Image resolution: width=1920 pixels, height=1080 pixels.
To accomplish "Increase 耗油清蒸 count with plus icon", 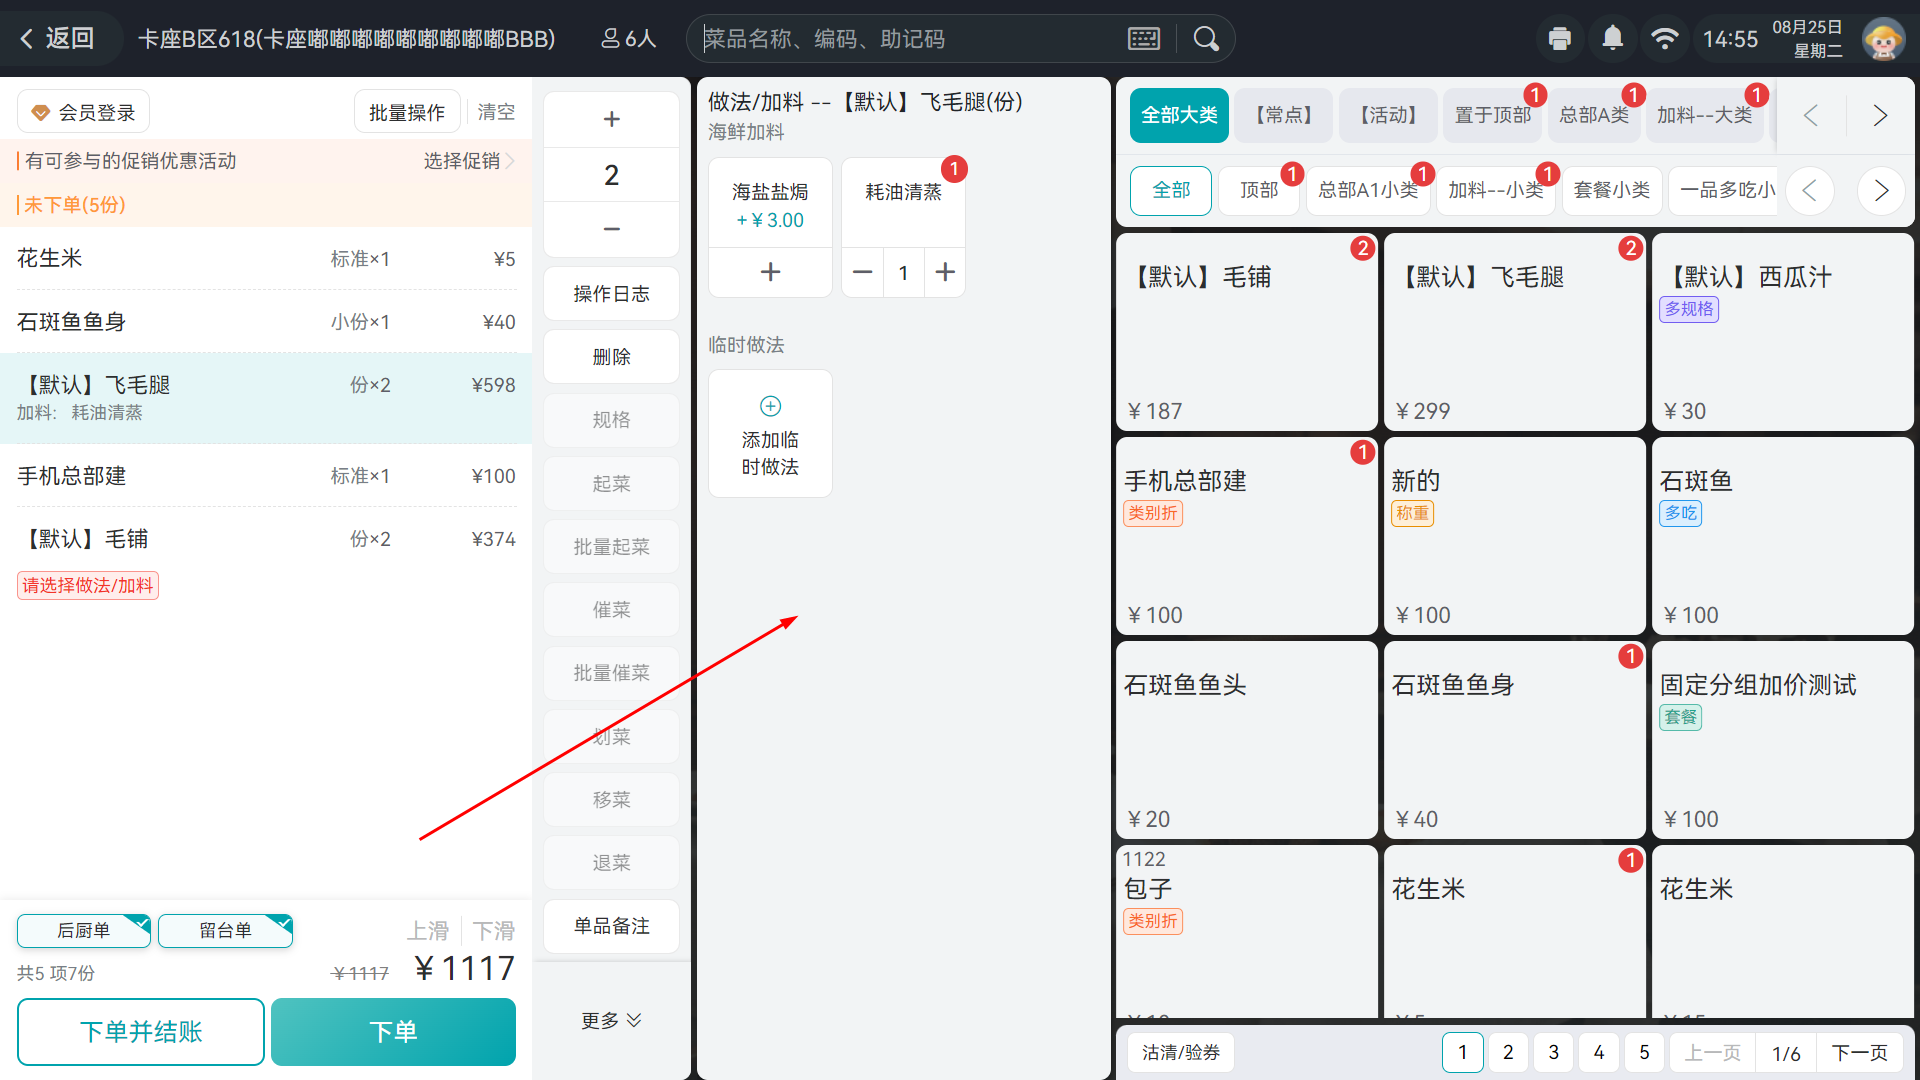I will (945, 272).
